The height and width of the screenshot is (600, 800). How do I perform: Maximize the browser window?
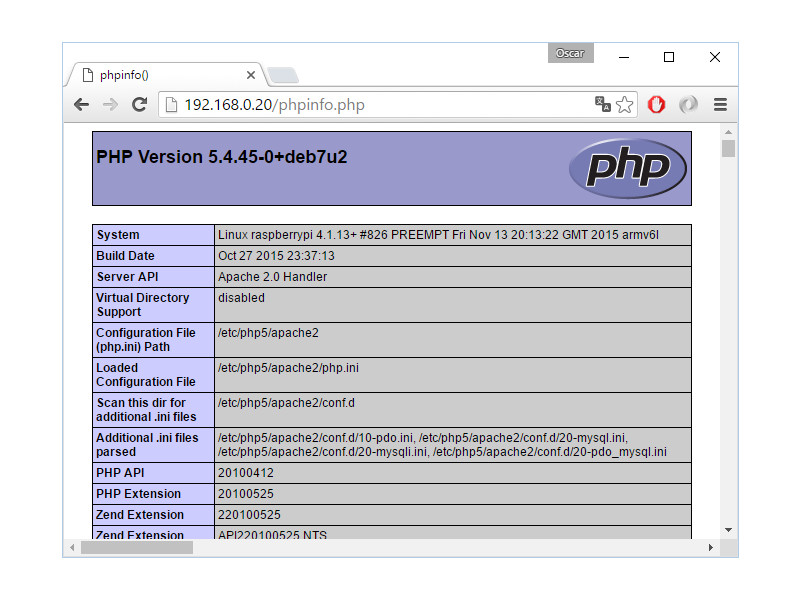point(669,57)
